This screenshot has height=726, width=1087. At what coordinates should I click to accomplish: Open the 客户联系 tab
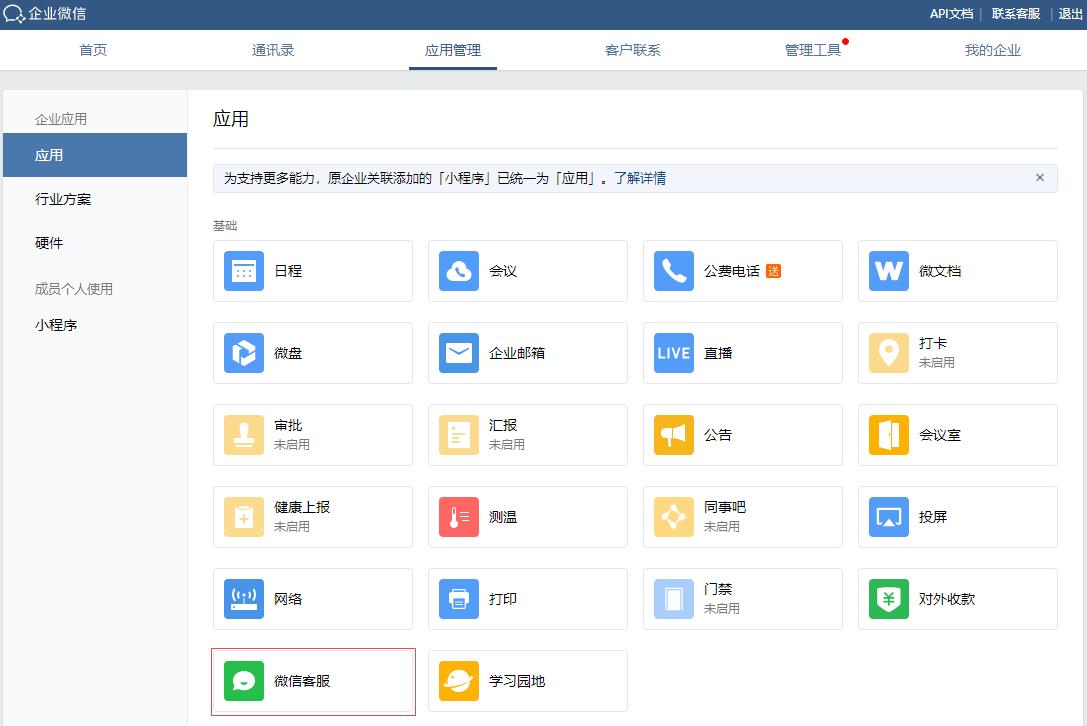pyautogui.click(x=633, y=50)
